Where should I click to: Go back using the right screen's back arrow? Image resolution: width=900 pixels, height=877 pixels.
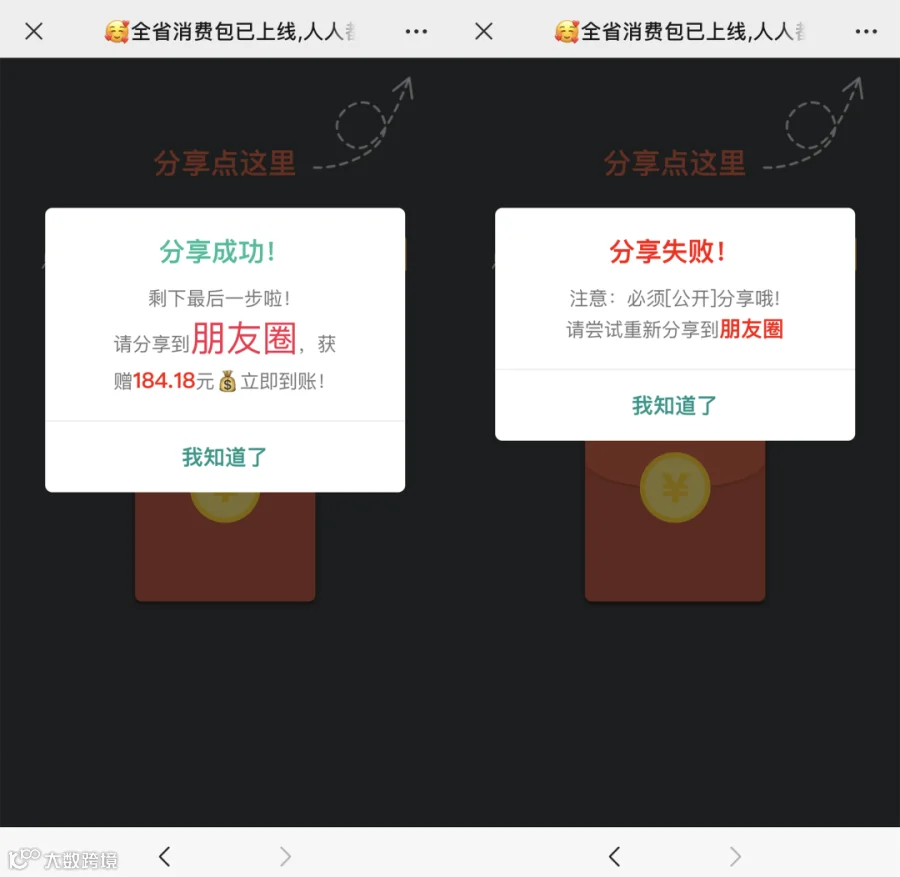pyautogui.click(x=615, y=856)
